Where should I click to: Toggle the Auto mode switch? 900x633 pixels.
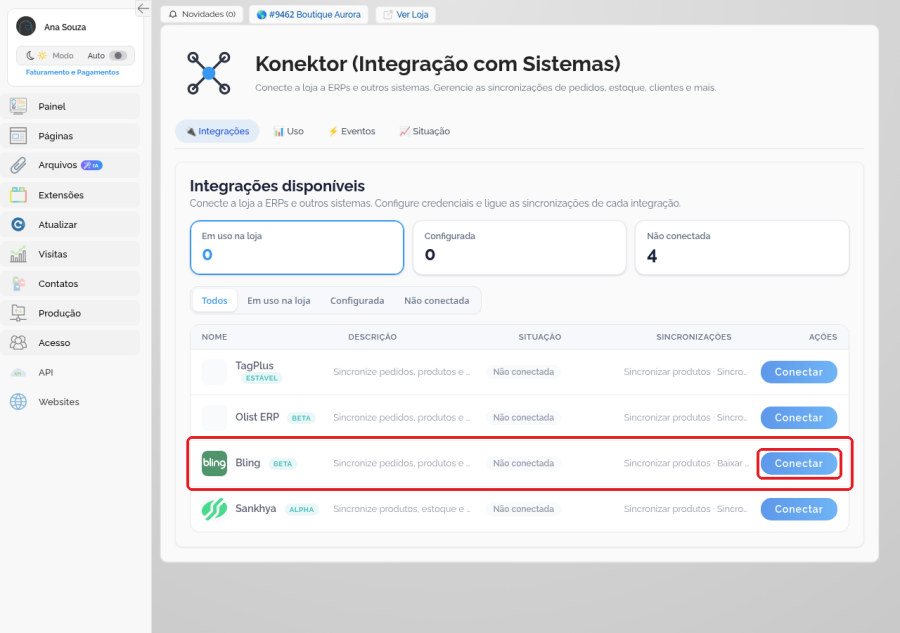(118, 56)
